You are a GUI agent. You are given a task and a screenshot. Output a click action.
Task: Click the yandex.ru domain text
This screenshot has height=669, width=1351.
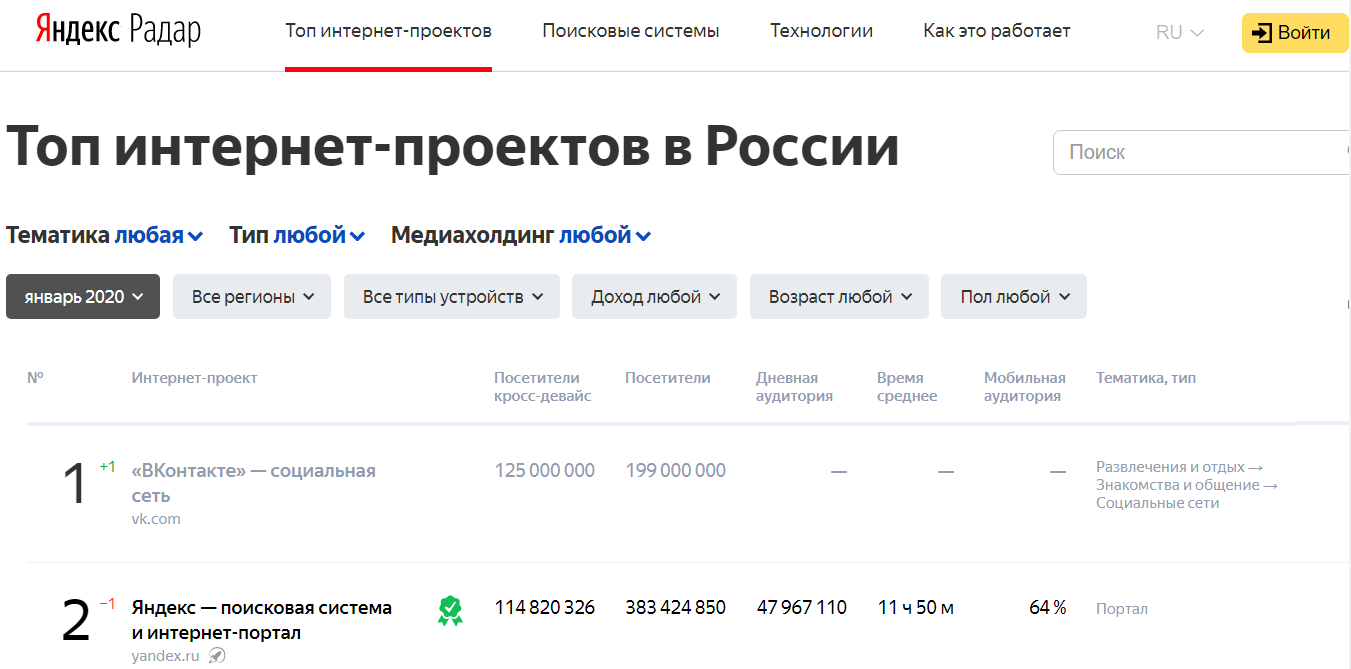pos(165,656)
